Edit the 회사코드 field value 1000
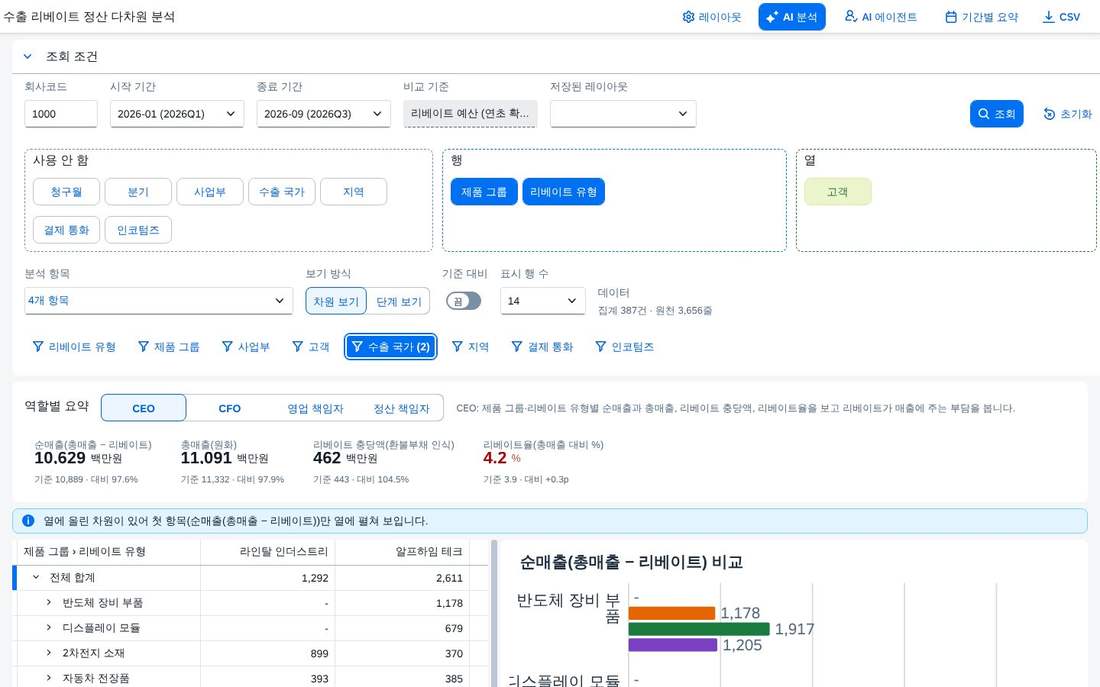The width and height of the screenshot is (1100, 687). coord(60,114)
